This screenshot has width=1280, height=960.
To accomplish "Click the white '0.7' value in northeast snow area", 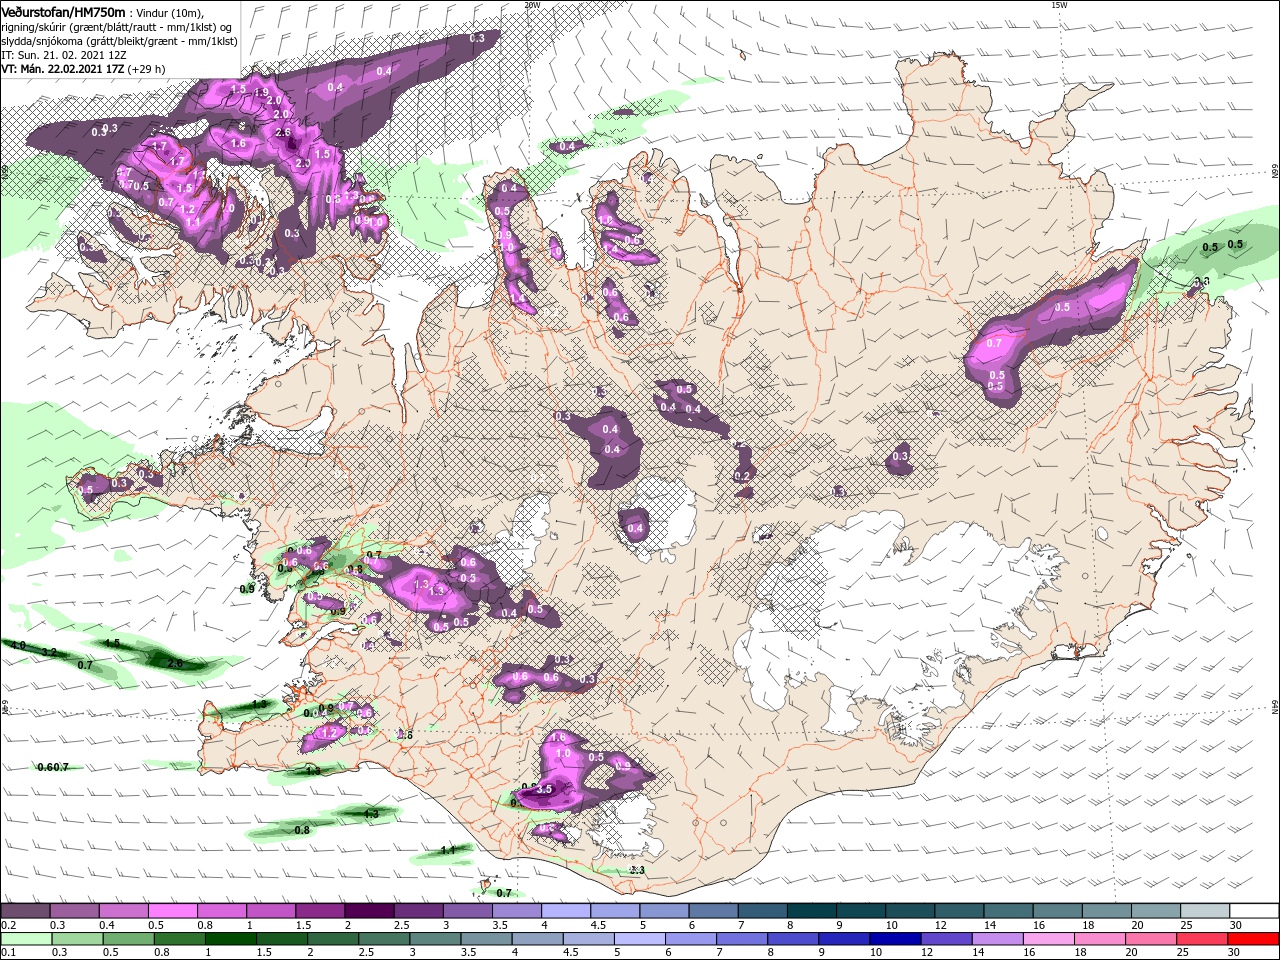I will click(x=994, y=343).
